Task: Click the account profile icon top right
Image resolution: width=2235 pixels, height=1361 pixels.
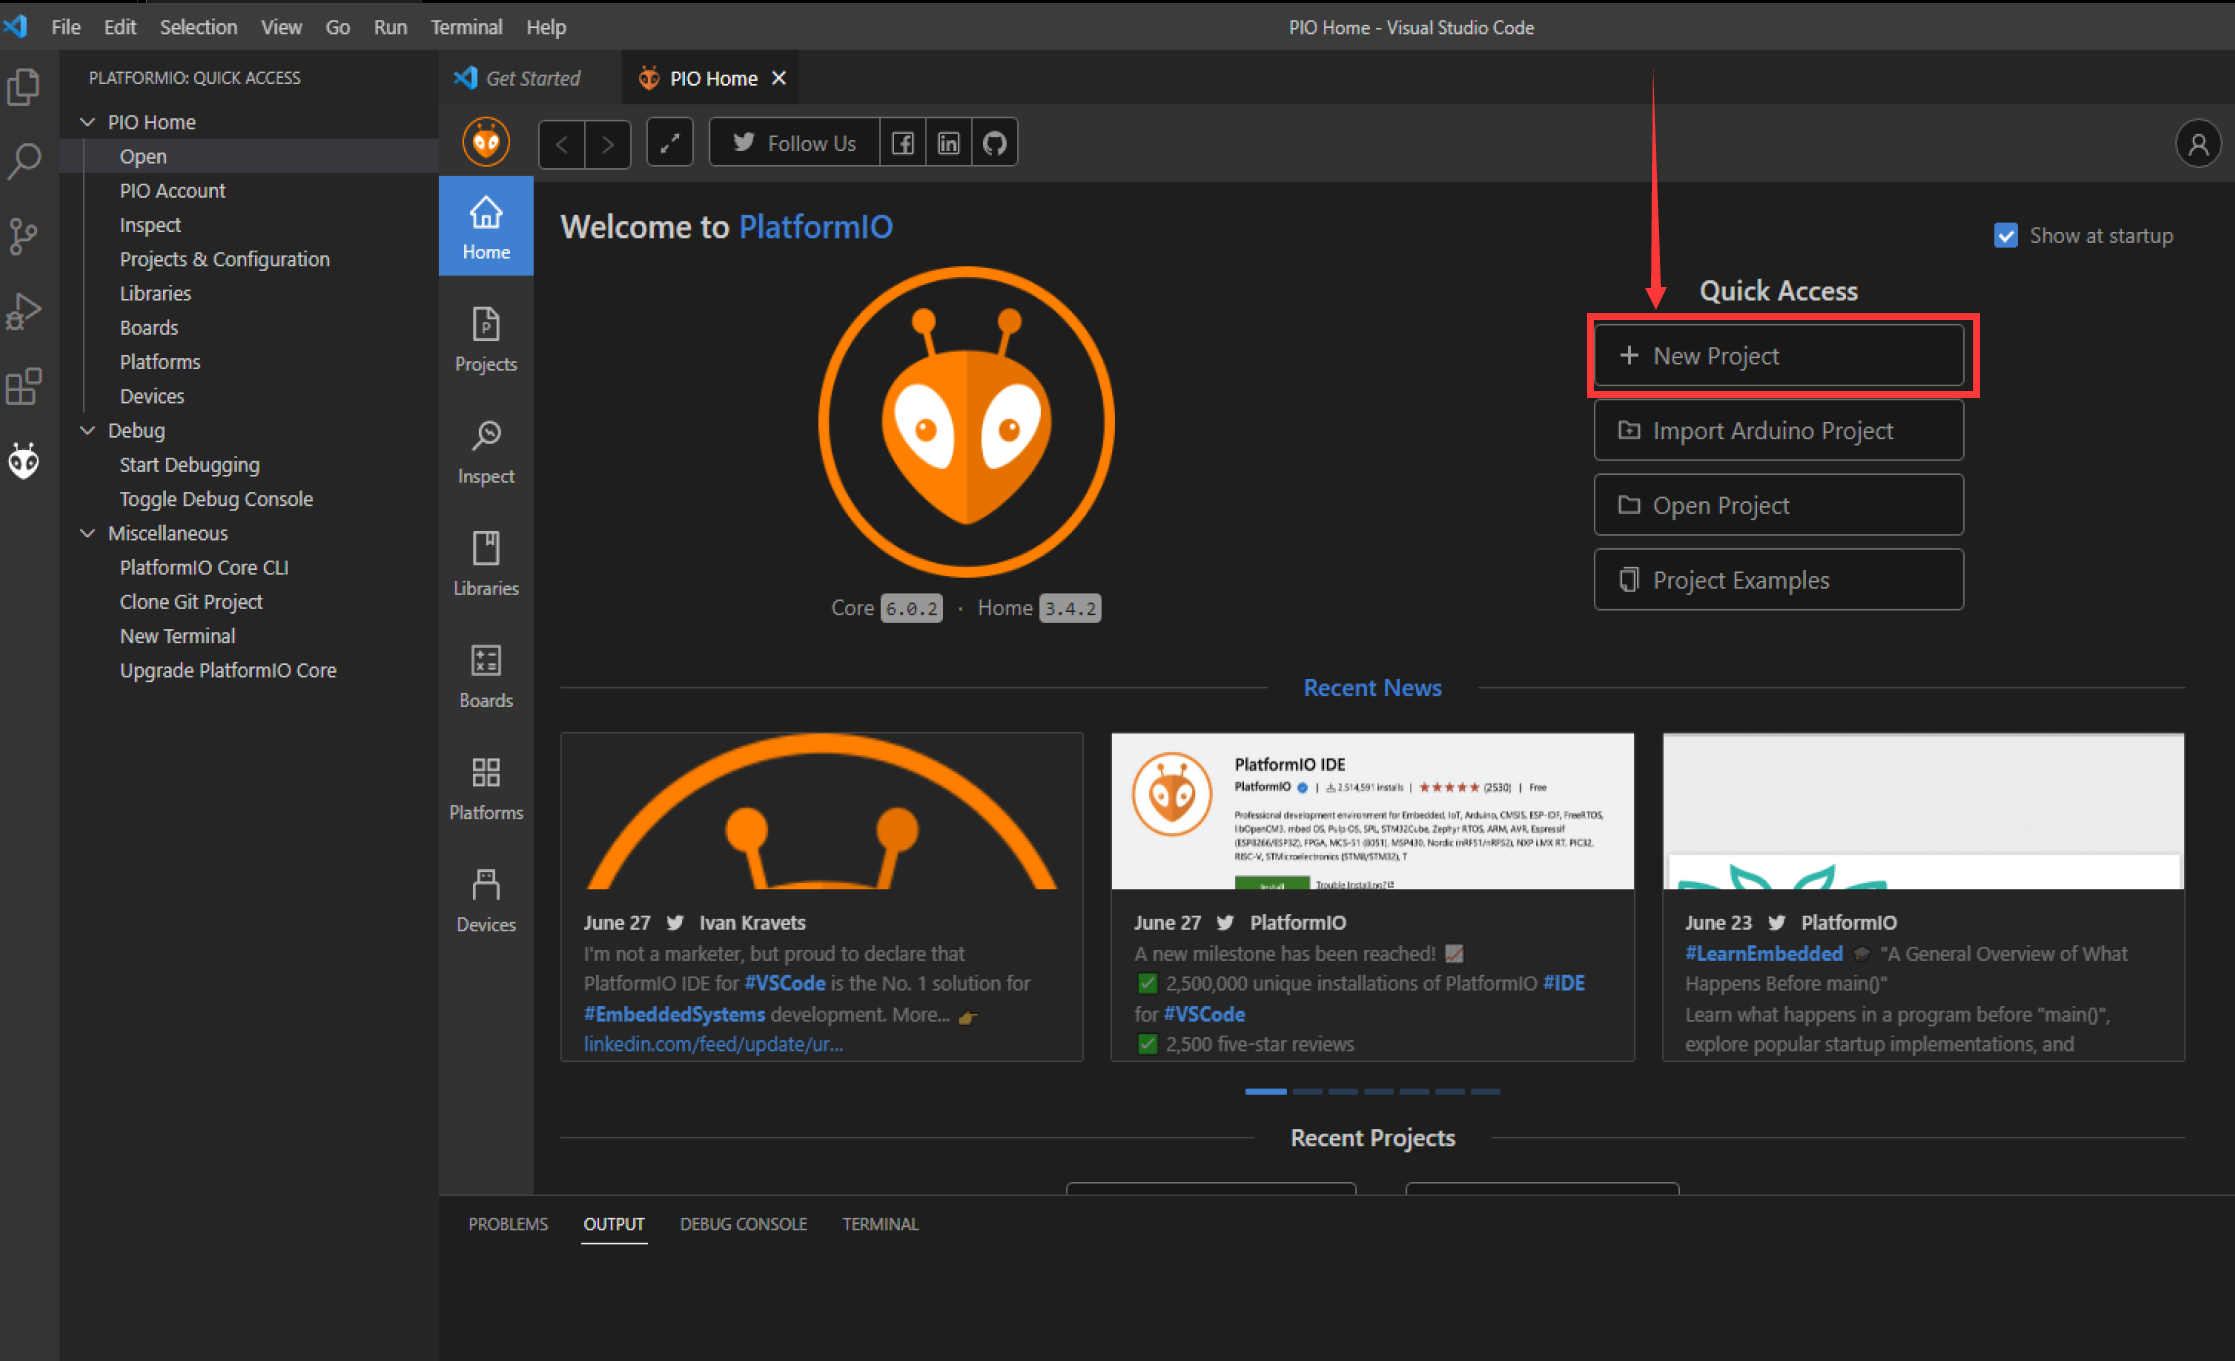Action: tap(2199, 143)
